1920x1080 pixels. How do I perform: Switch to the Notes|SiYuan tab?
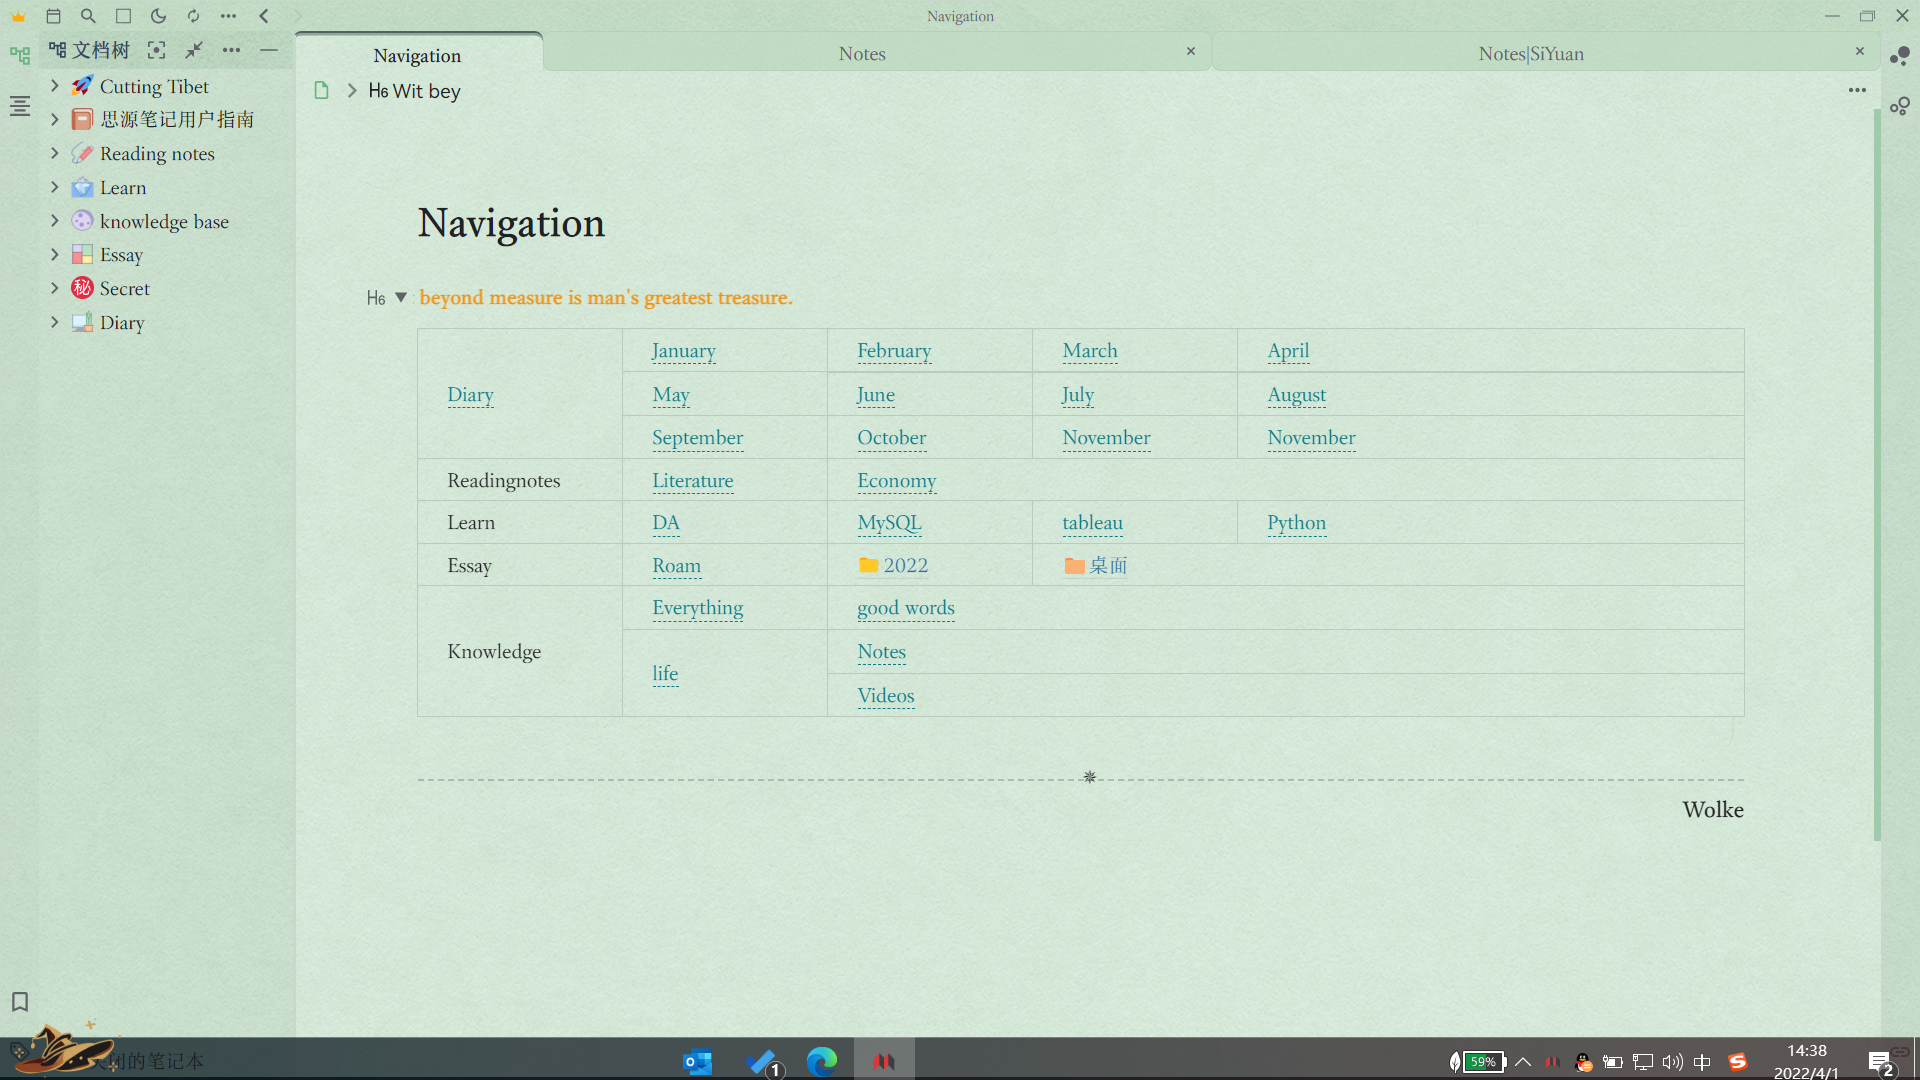[1530, 54]
